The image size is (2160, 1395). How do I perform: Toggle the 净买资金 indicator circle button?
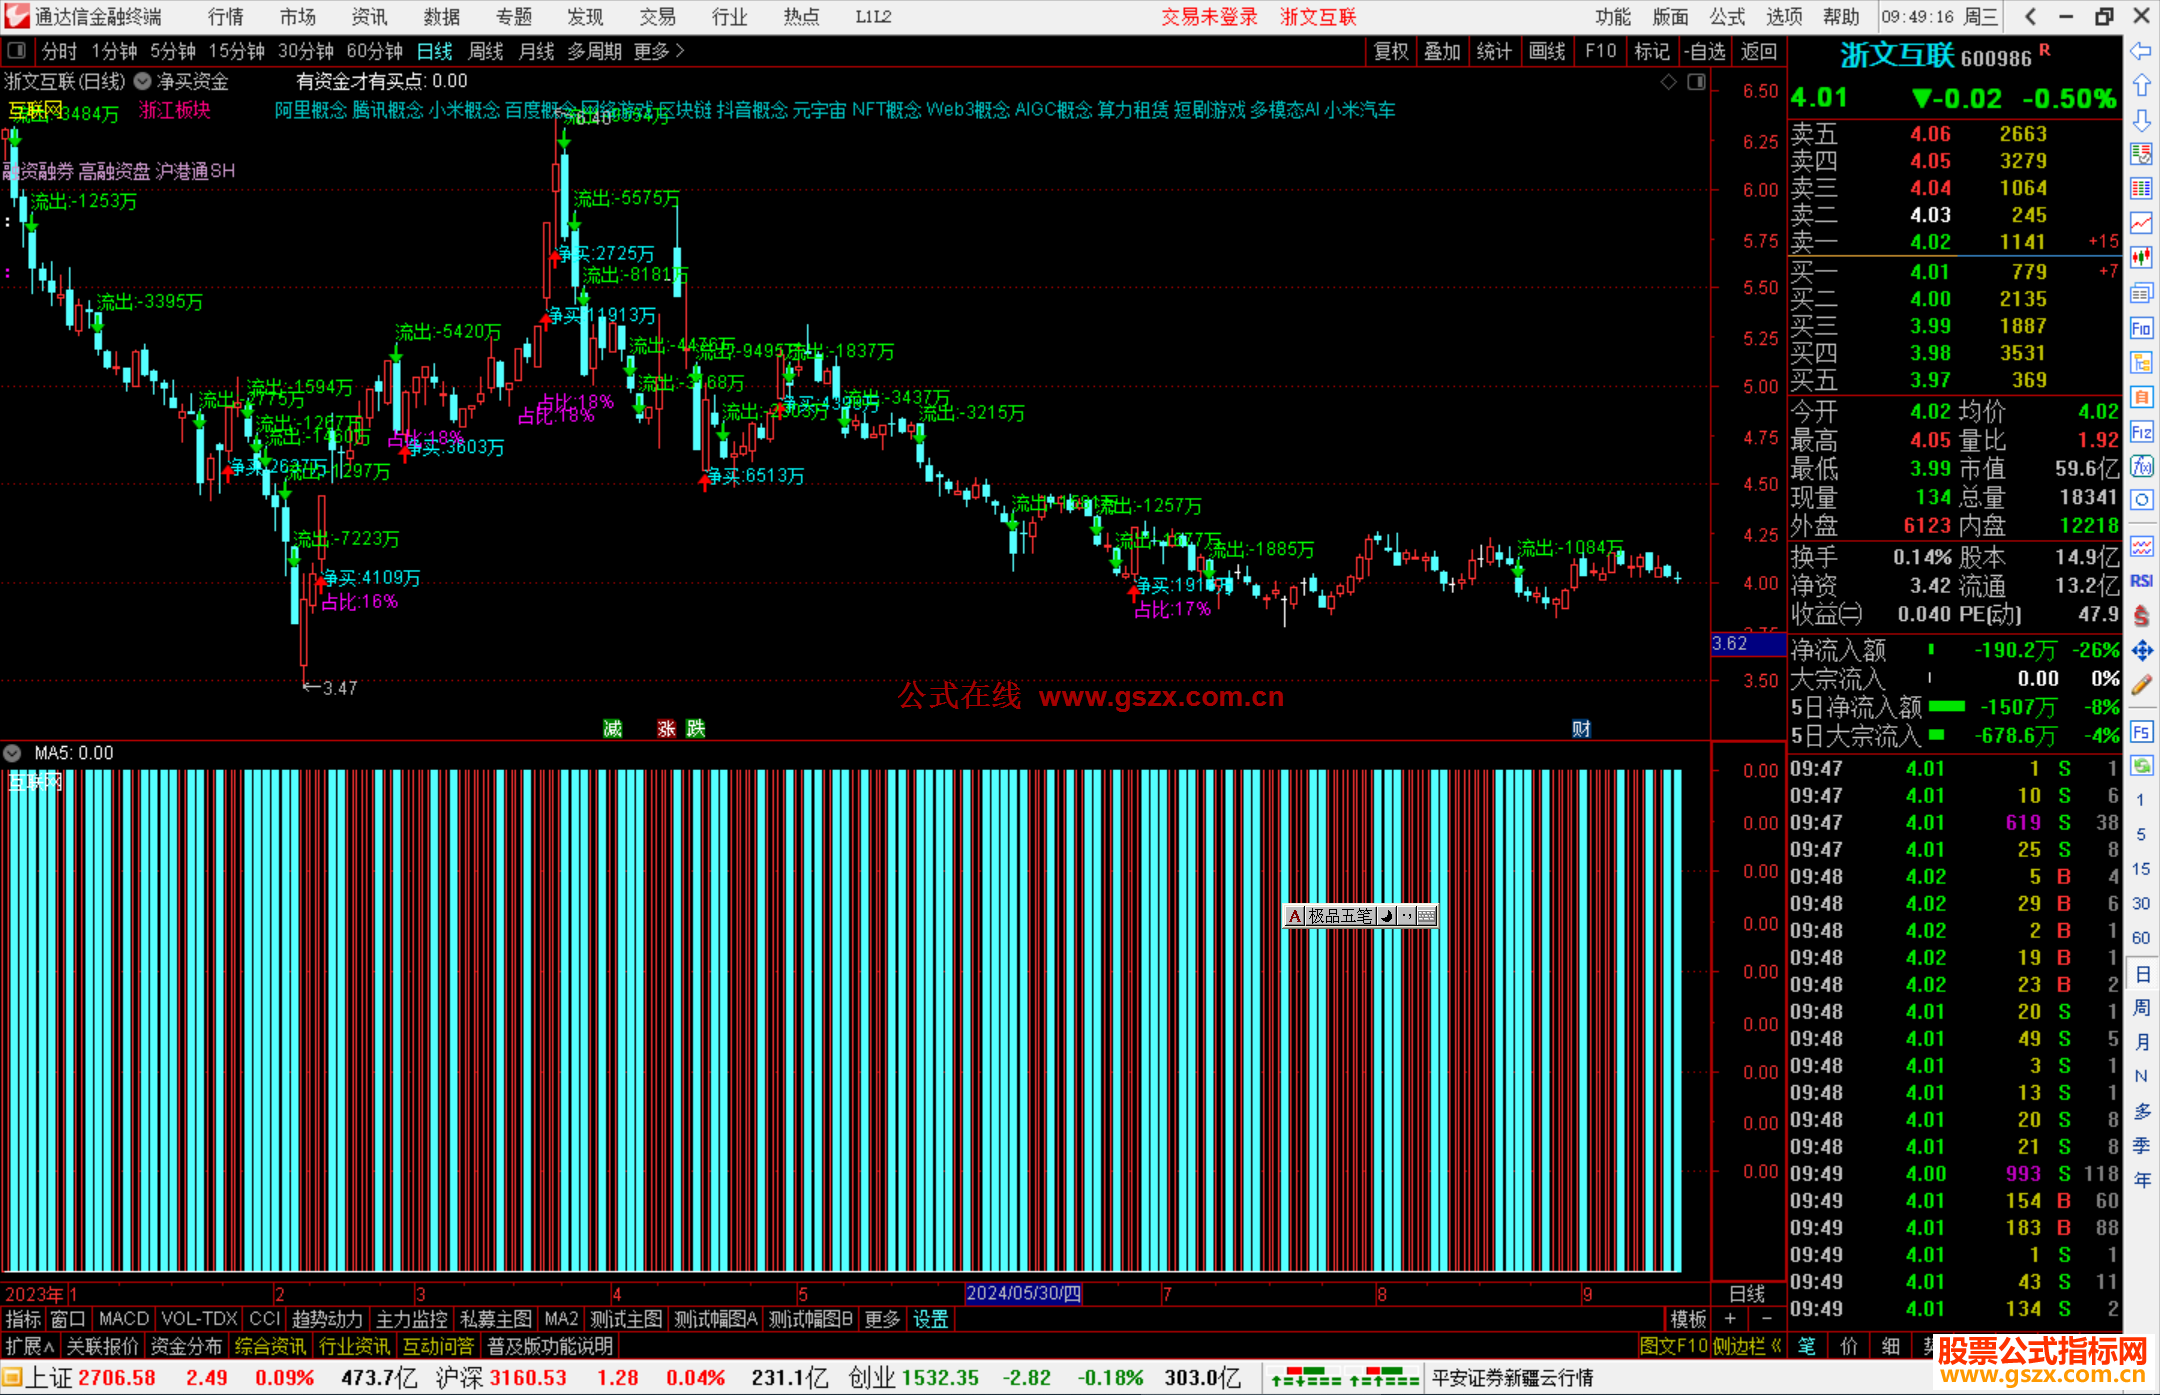point(142,81)
